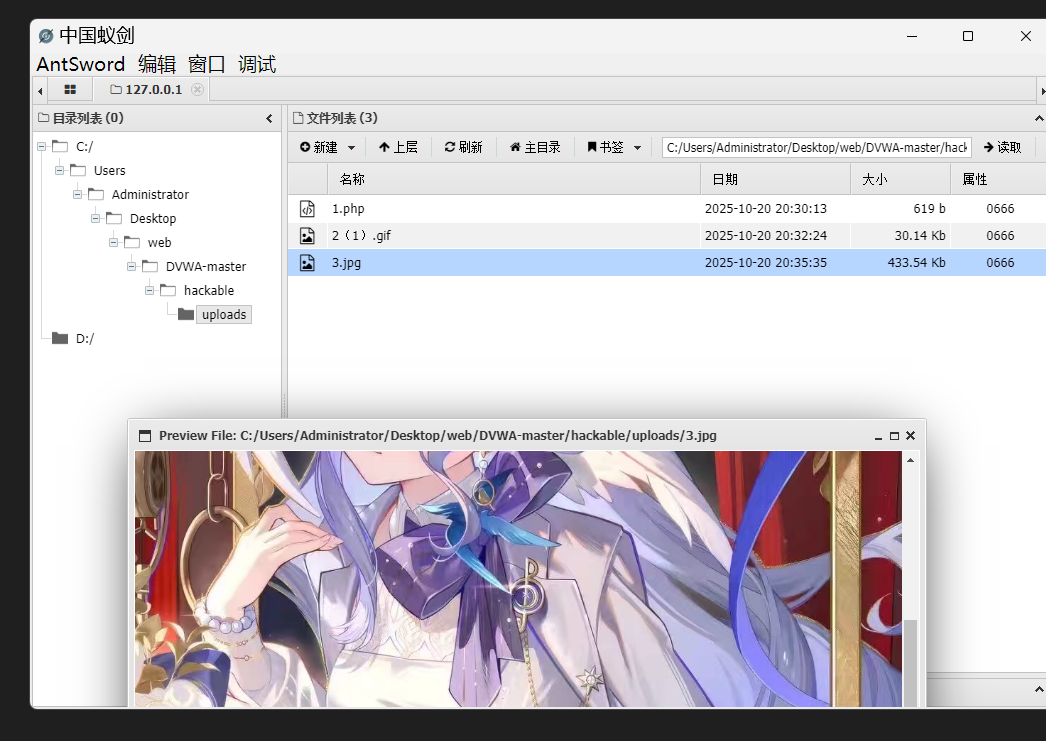Collapse the web tree node
This screenshot has height=741, width=1046.
click(x=113, y=242)
